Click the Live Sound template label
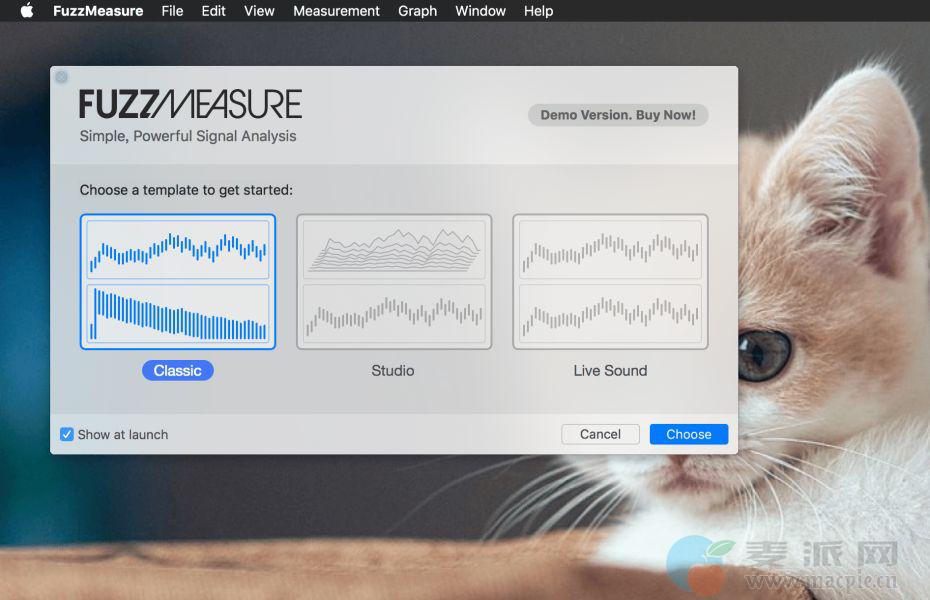Image resolution: width=930 pixels, height=600 pixels. coord(610,371)
